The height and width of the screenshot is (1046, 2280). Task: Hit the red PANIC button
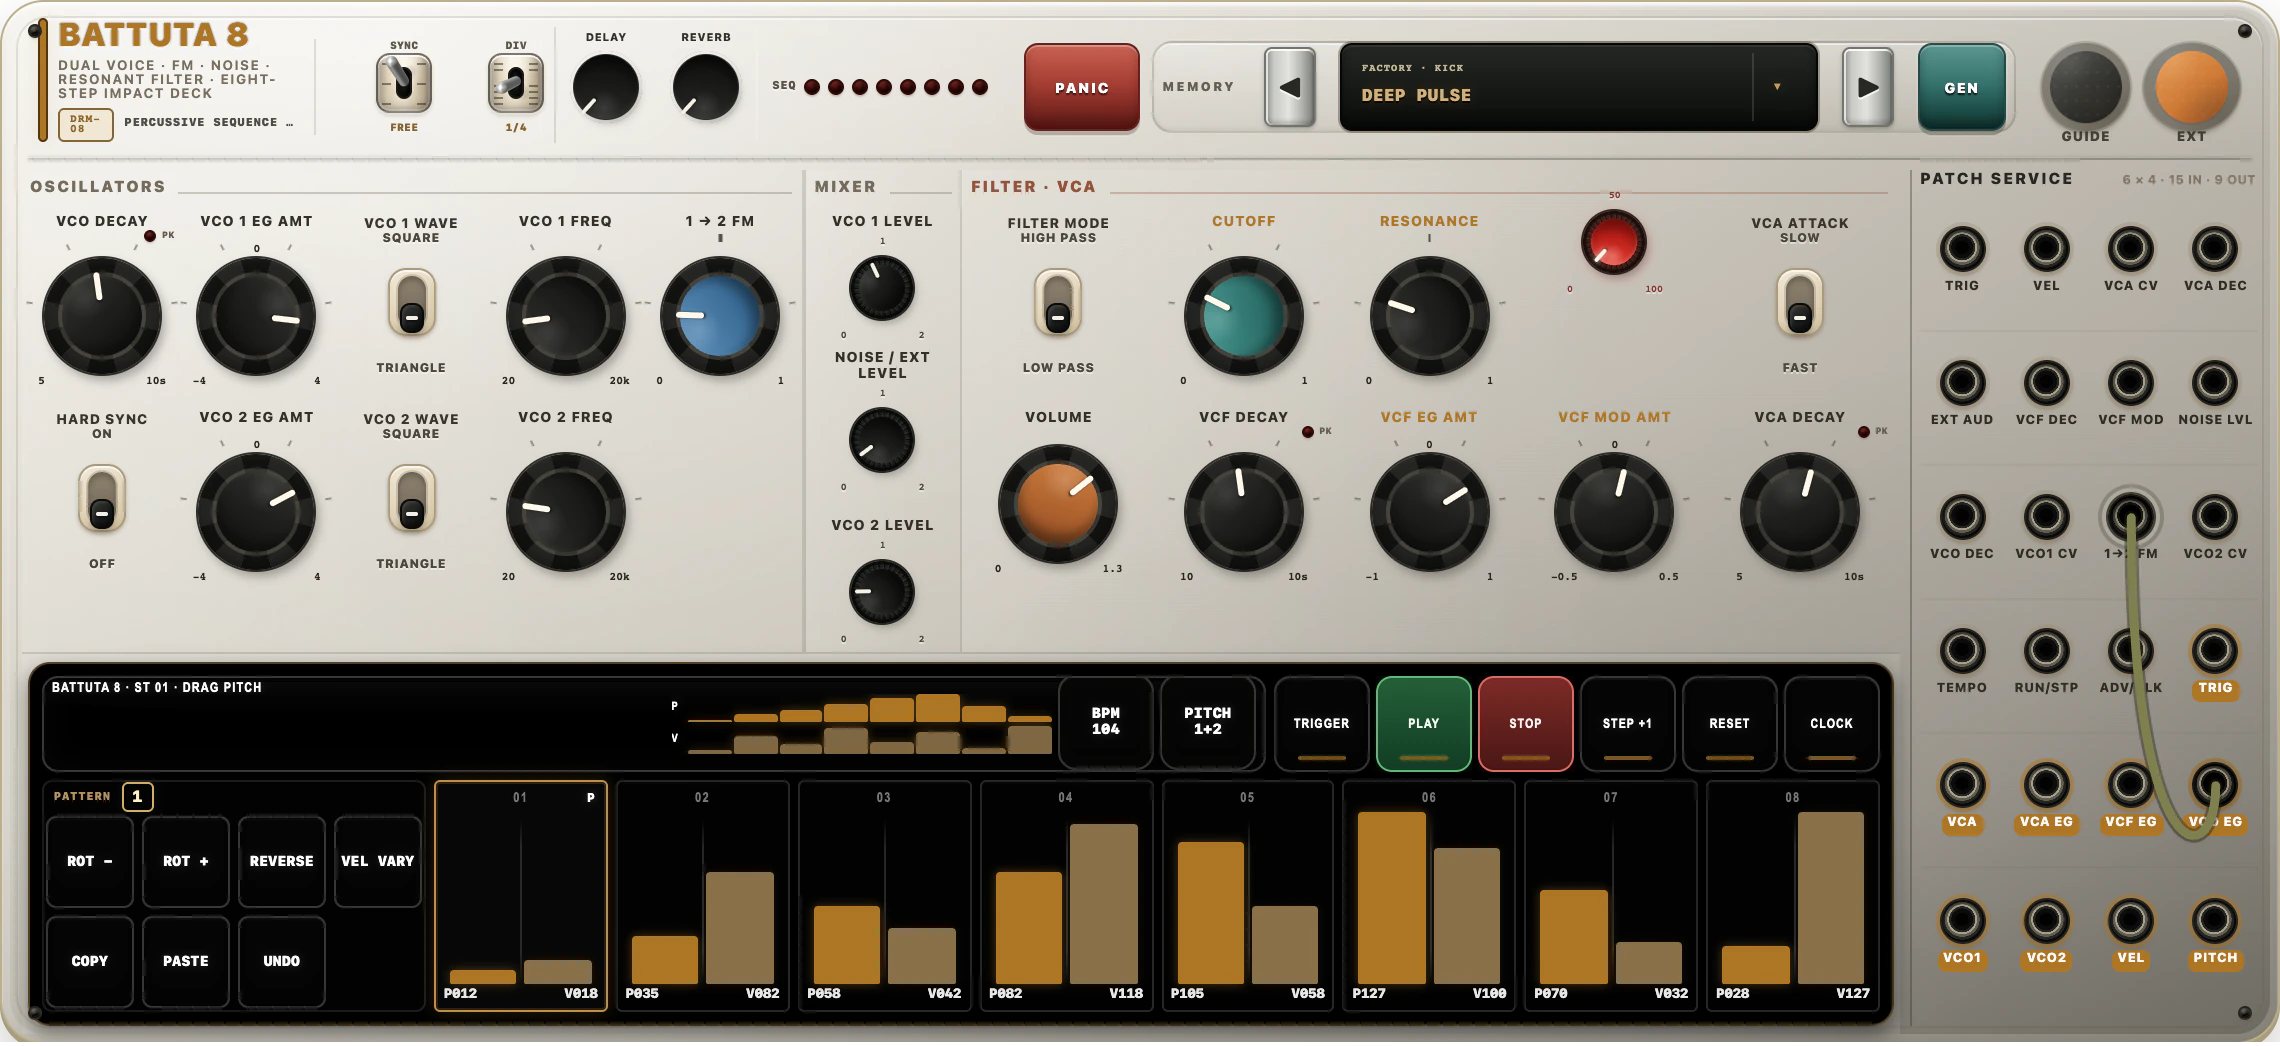point(1082,88)
